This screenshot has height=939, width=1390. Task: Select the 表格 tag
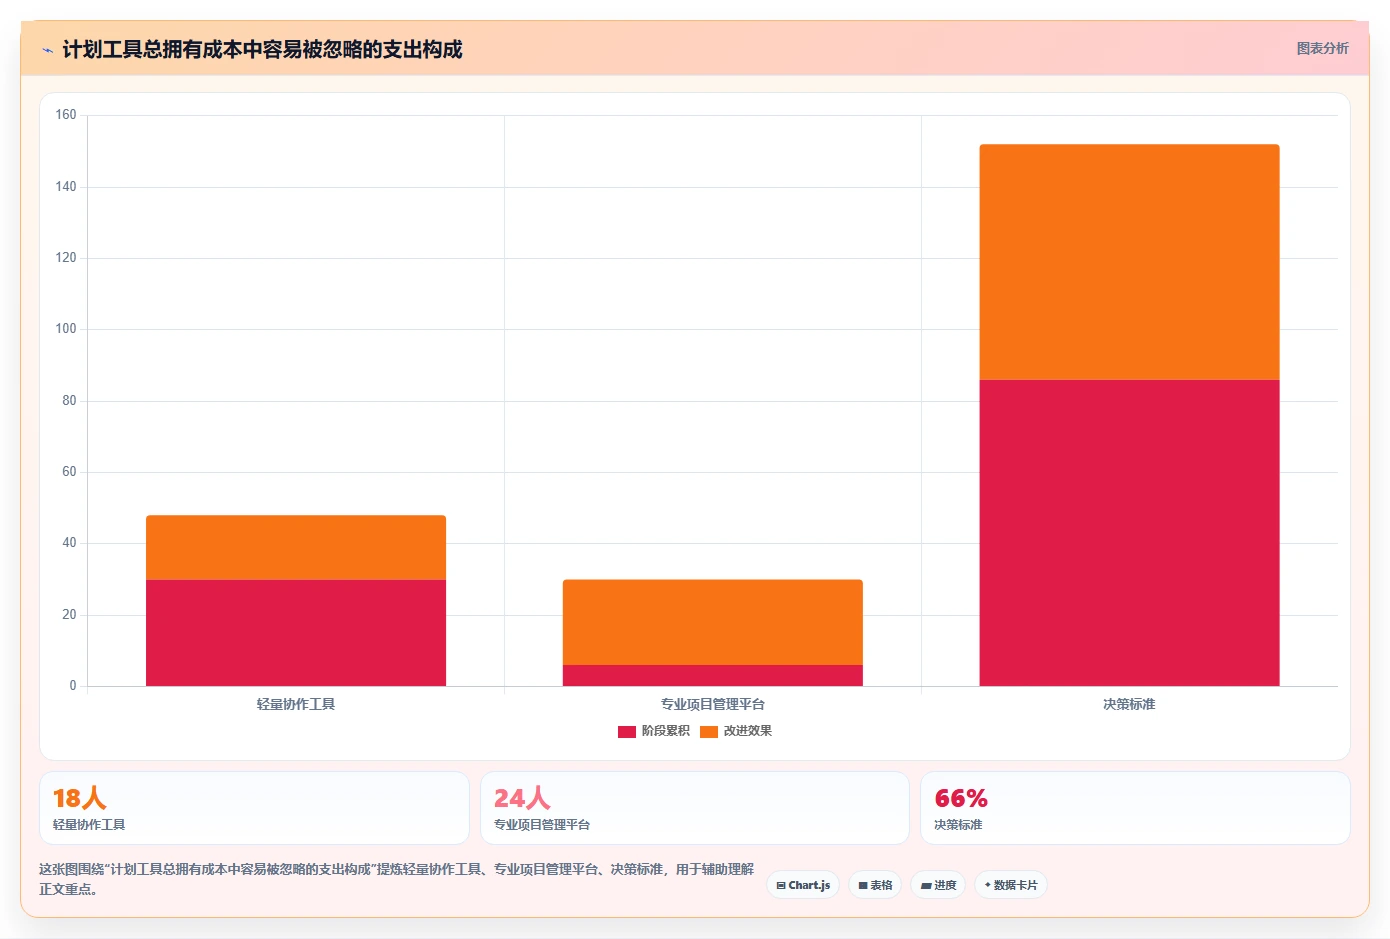(x=875, y=885)
